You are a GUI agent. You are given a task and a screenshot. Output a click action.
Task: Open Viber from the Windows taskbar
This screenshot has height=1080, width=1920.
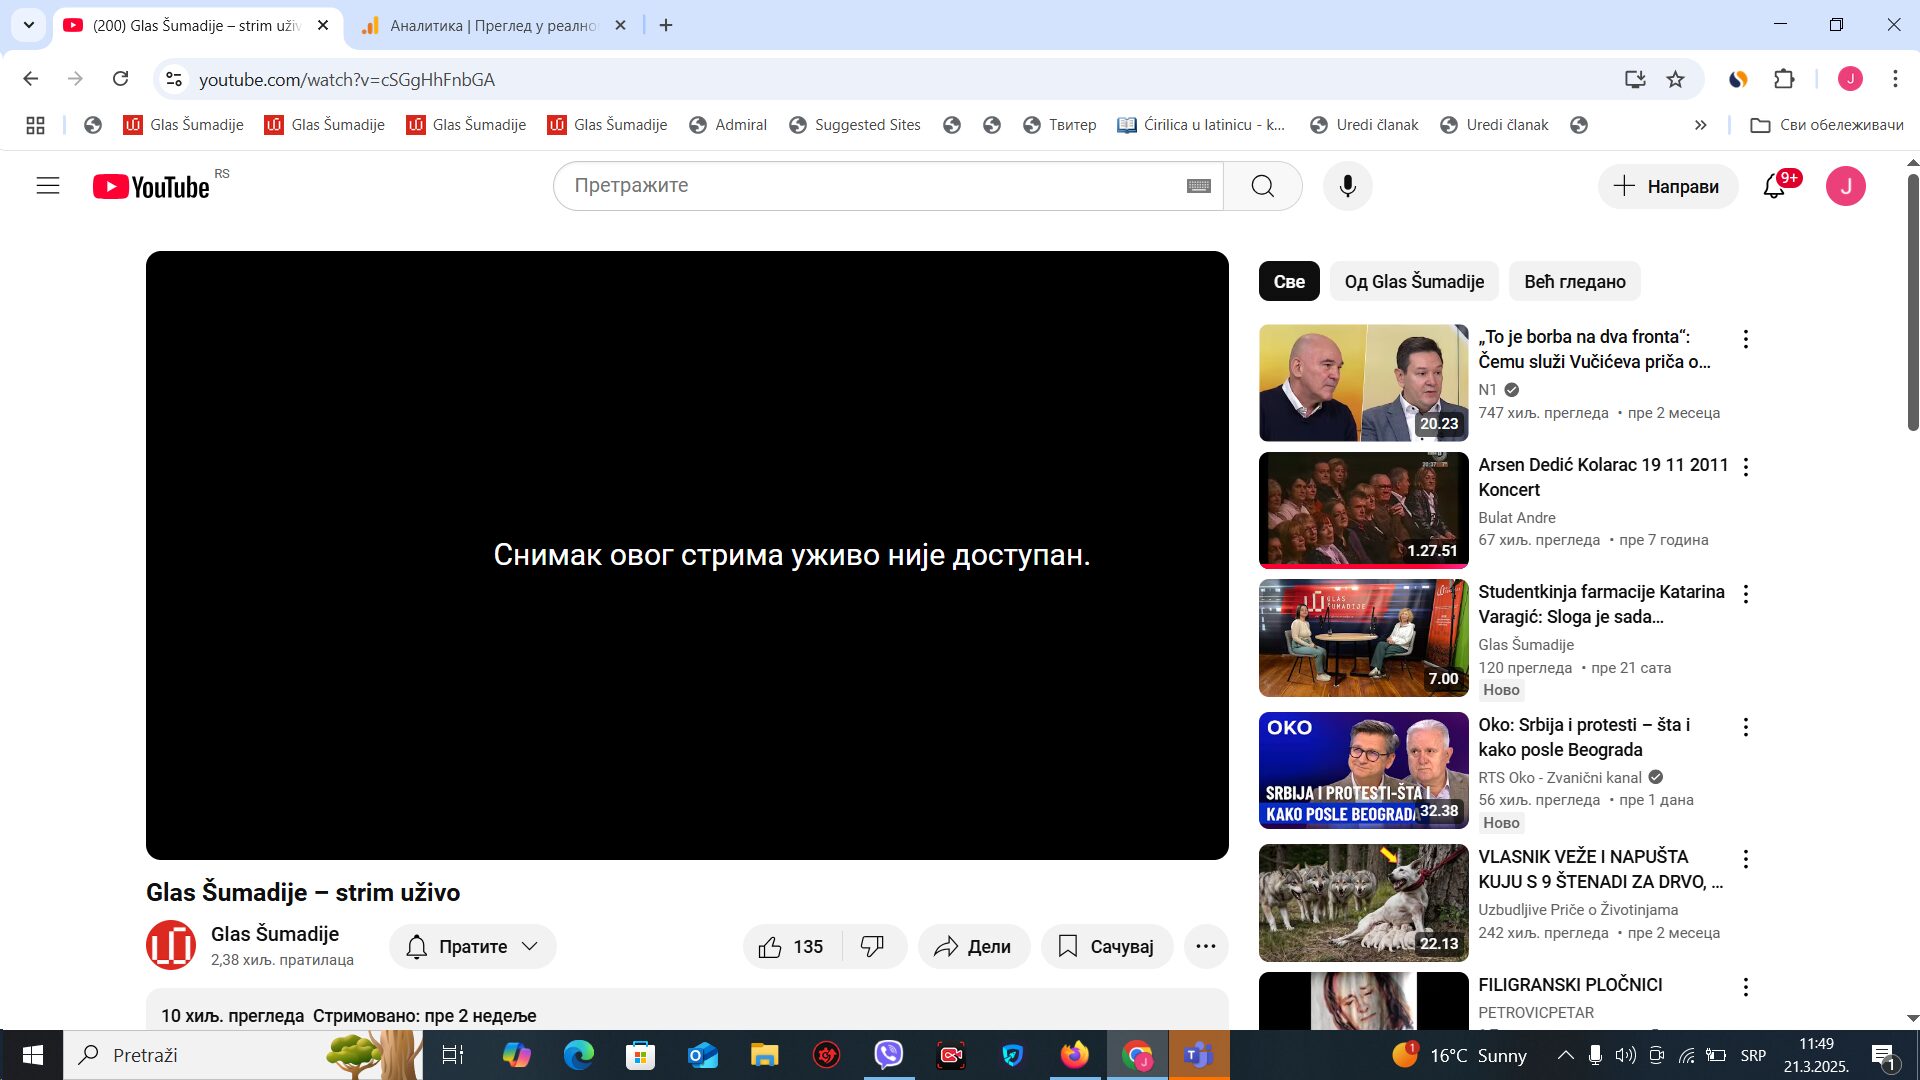pyautogui.click(x=888, y=1055)
